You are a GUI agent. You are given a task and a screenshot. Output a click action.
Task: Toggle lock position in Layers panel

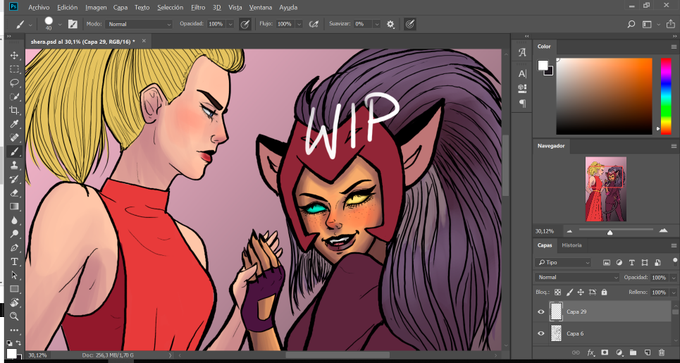581,292
